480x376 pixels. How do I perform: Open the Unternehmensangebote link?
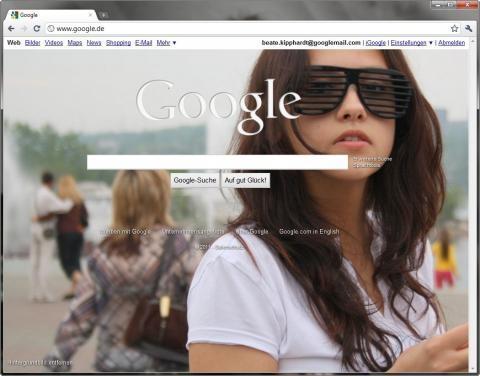193,231
